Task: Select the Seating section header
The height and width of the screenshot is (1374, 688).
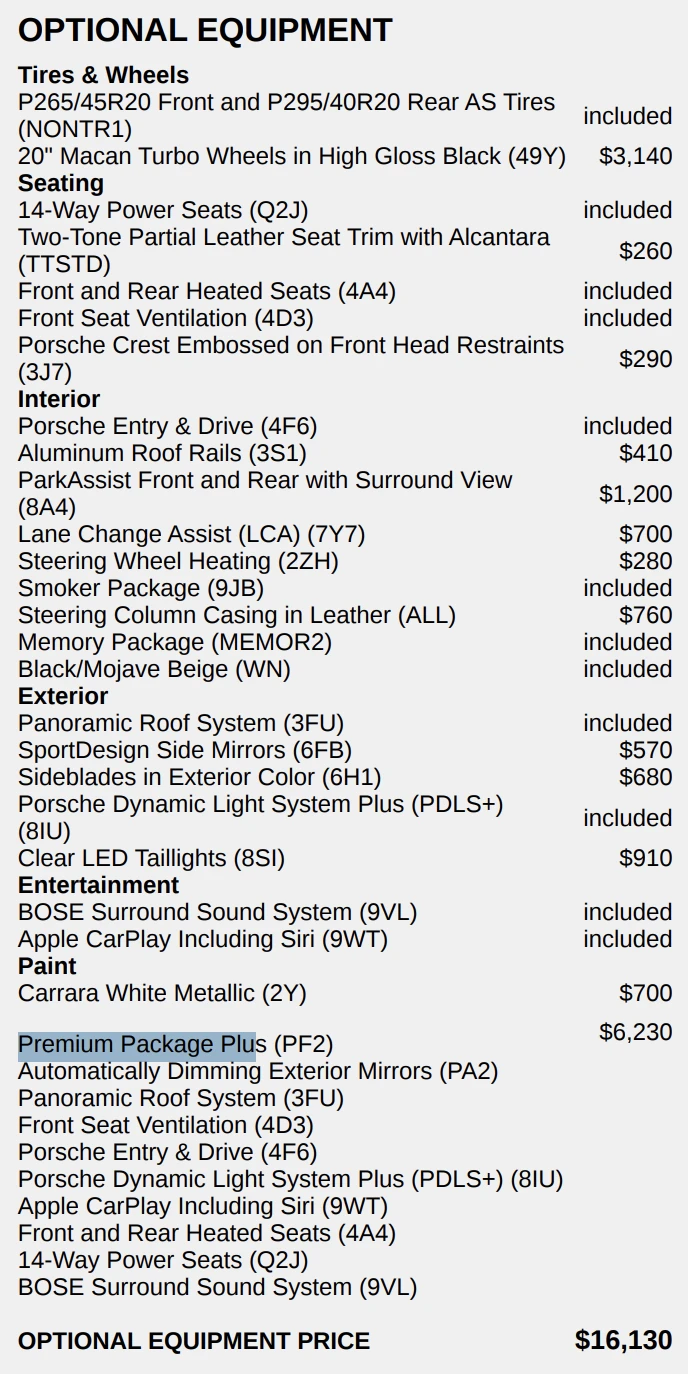Action: pos(61,183)
